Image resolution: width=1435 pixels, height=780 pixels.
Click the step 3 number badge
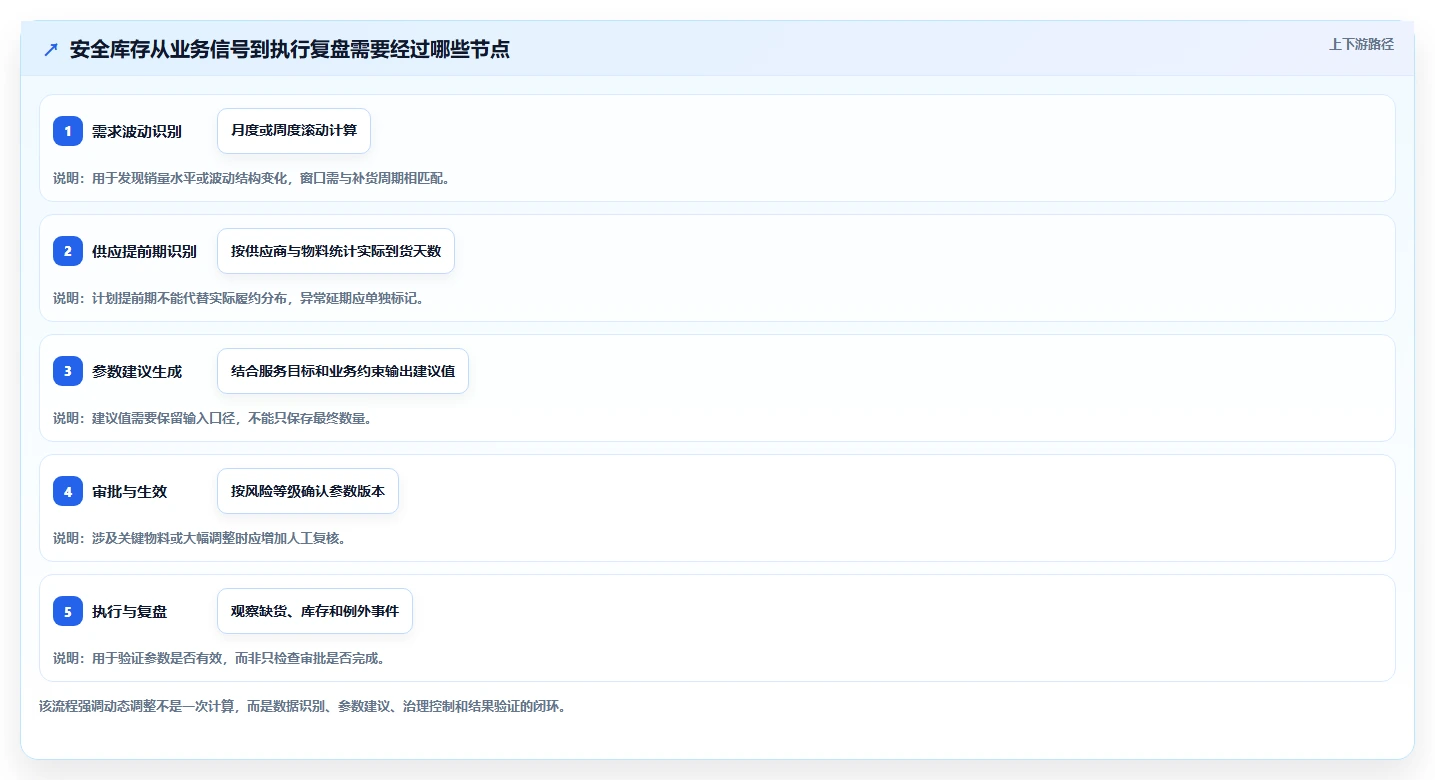click(x=68, y=371)
